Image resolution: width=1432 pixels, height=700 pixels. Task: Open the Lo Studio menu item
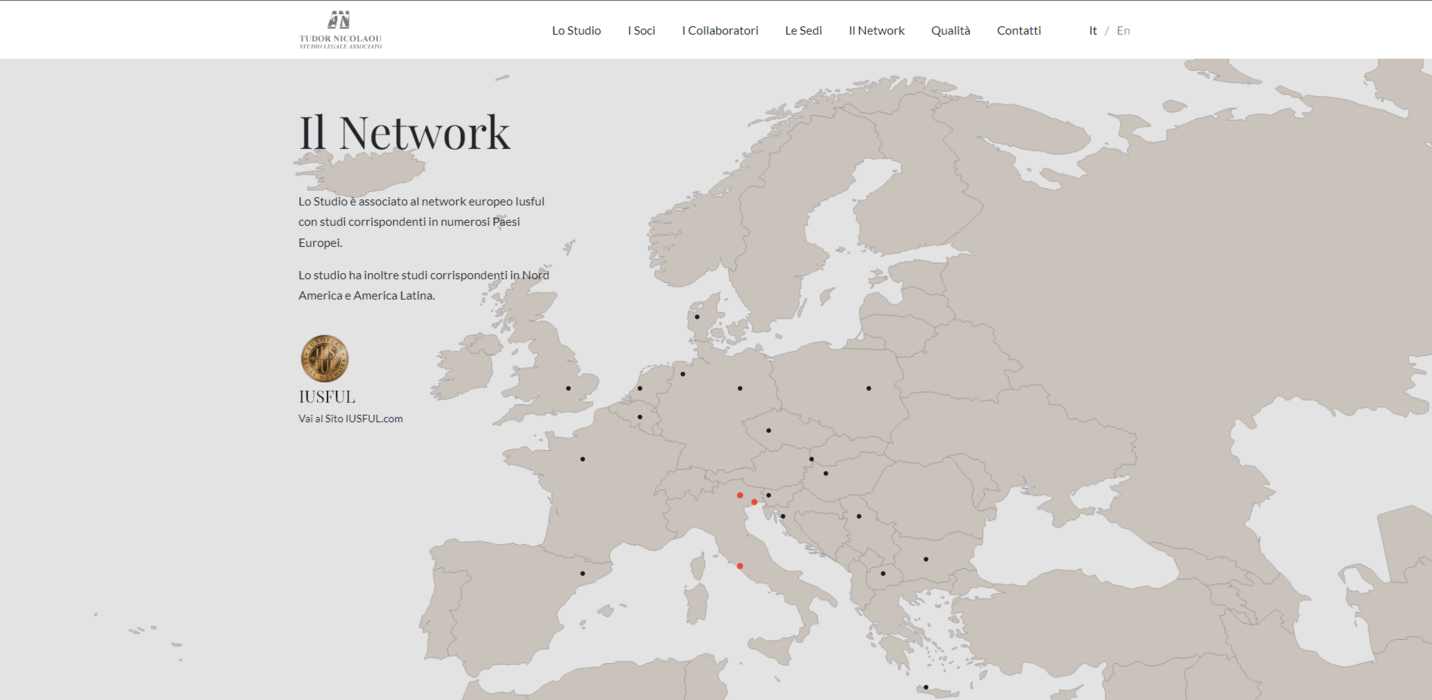[576, 31]
